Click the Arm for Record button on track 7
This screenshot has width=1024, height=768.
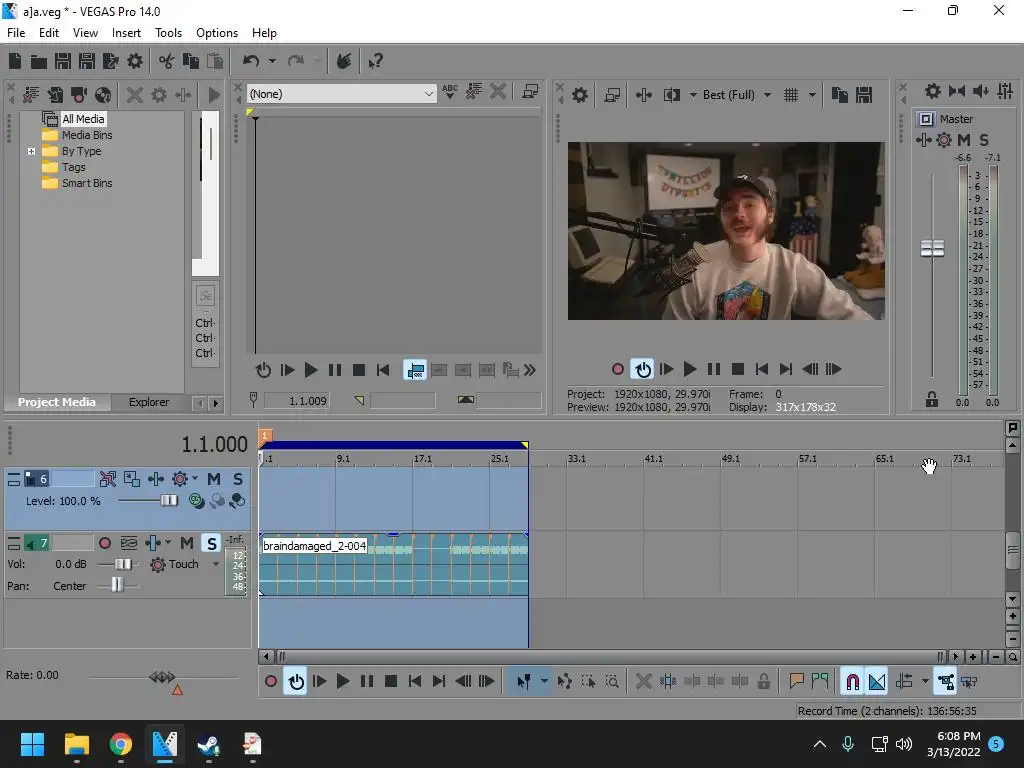[x=105, y=543]
